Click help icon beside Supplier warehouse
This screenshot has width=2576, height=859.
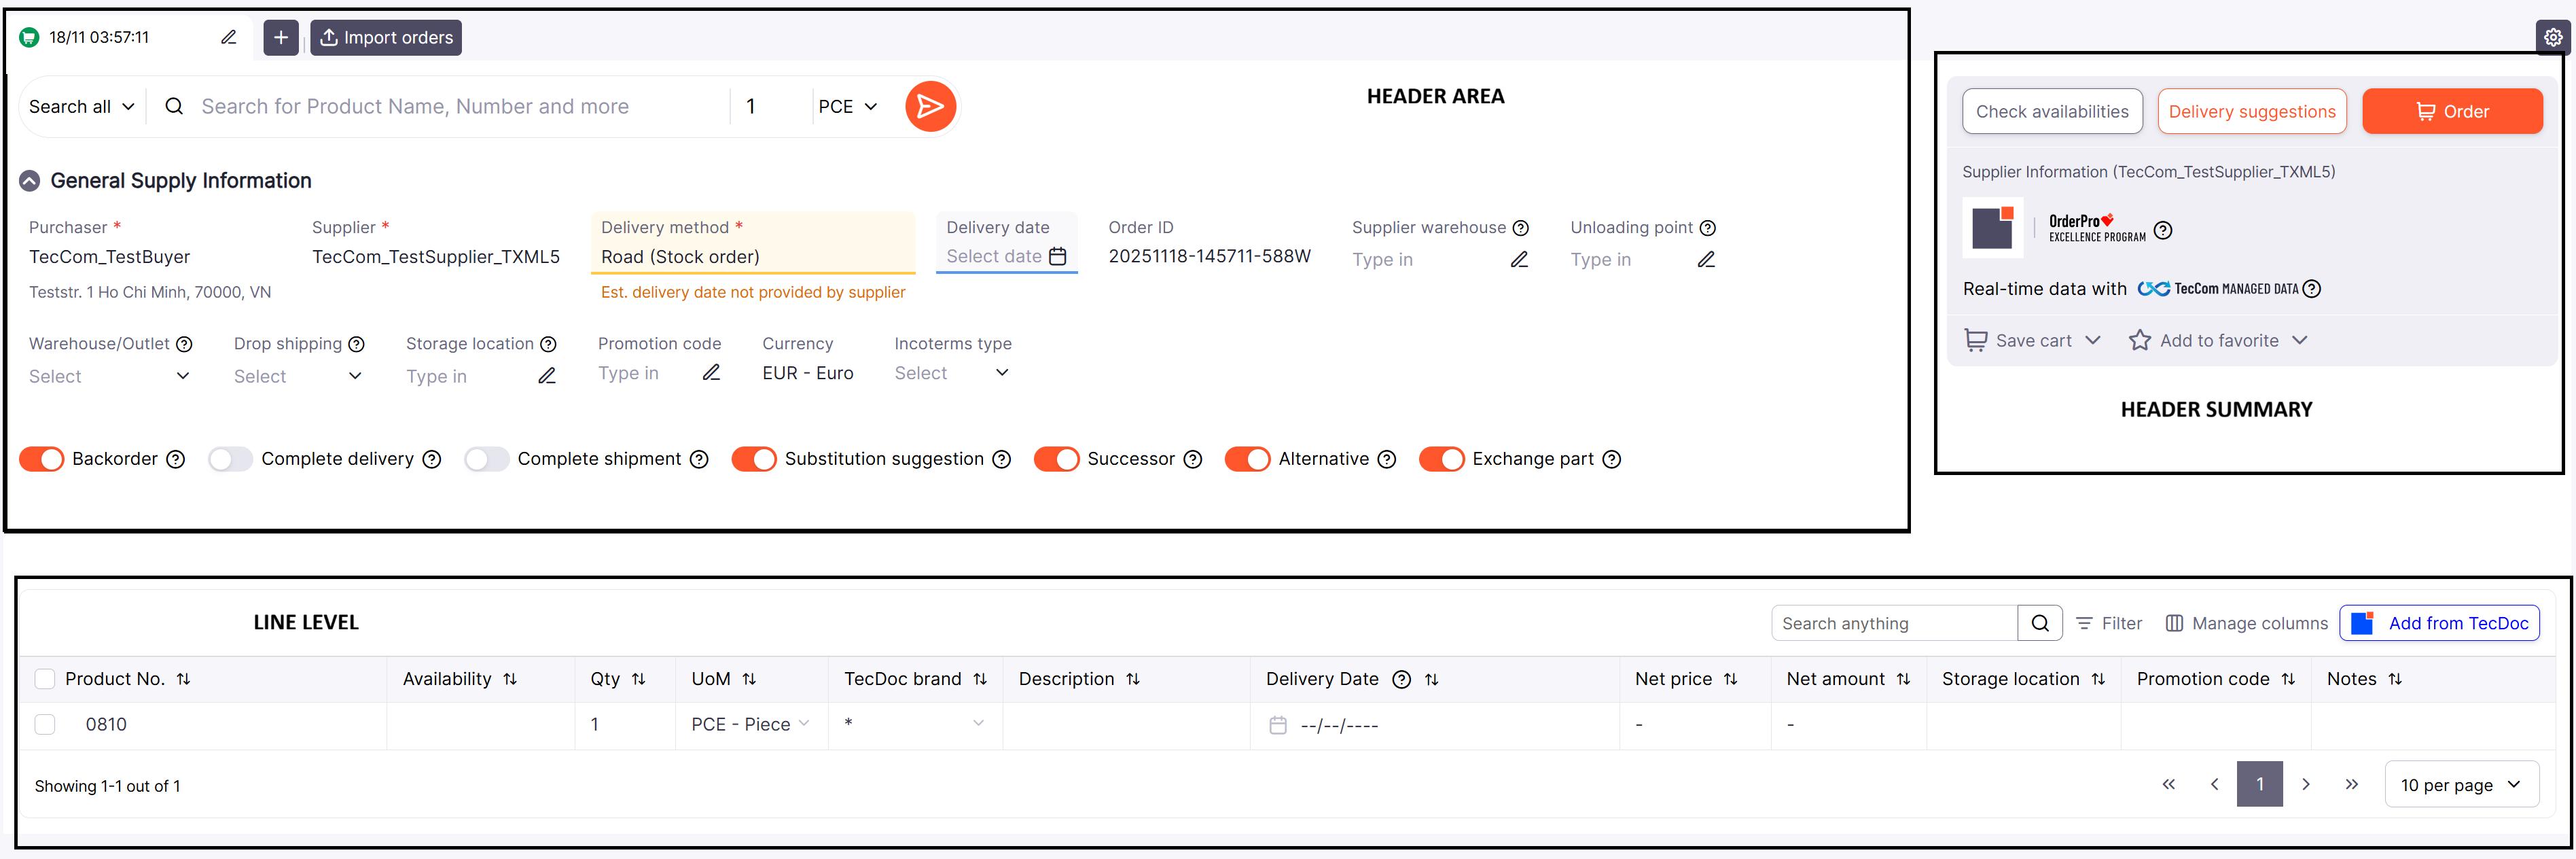coord(1520,228)
